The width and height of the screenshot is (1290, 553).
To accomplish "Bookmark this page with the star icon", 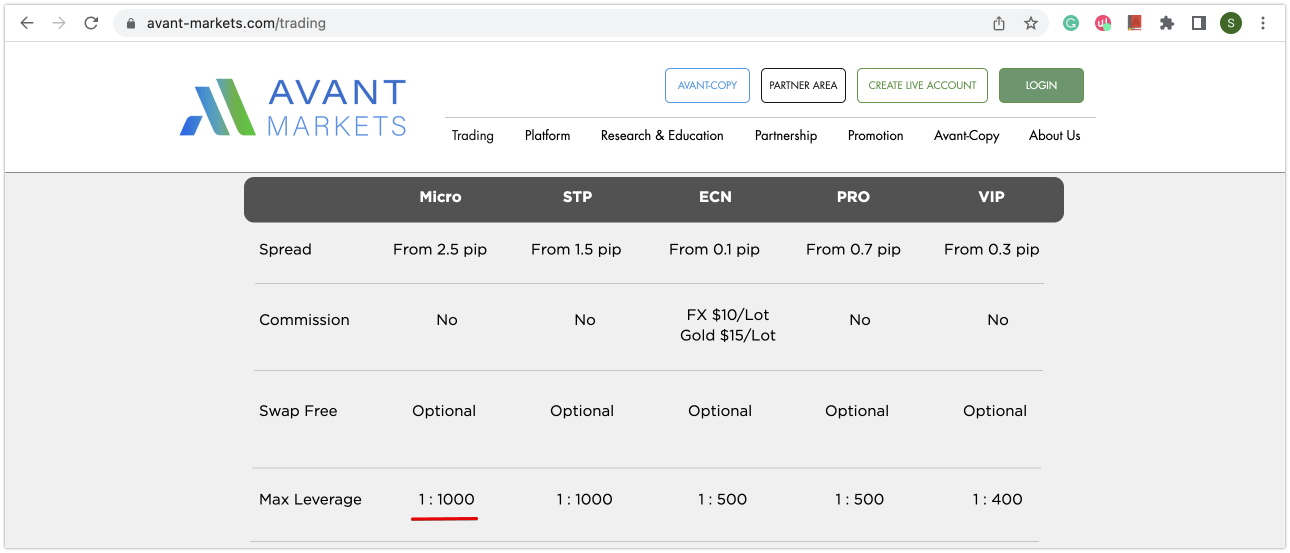I will 1031,23.
